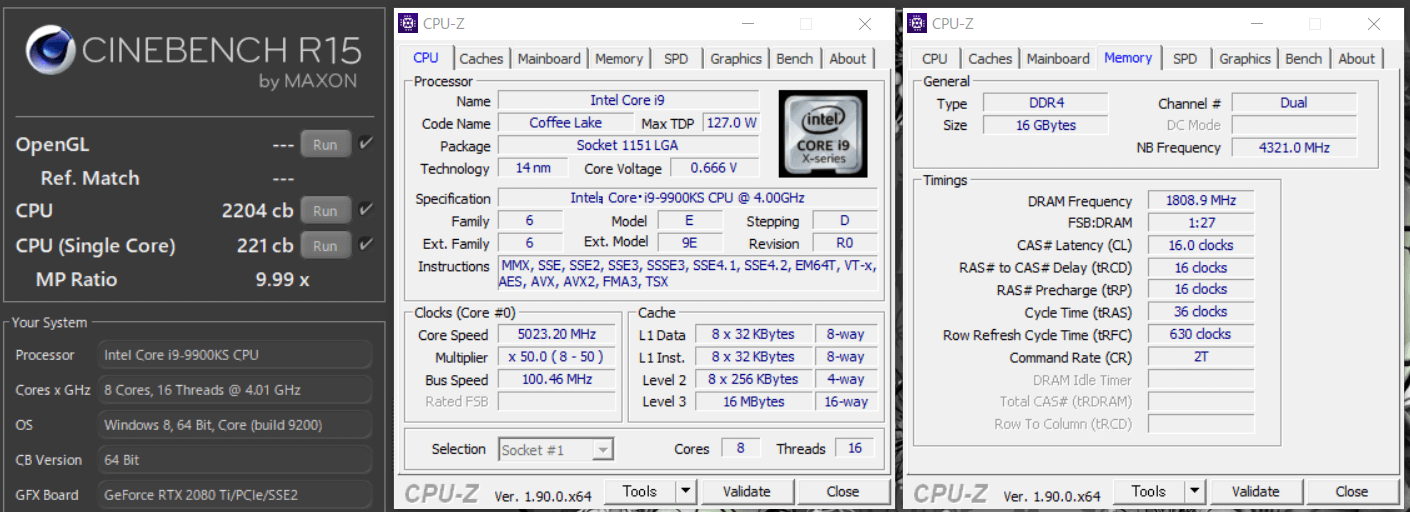
Task: Click the Command Rate value 2T
Action: (1200, 357)
